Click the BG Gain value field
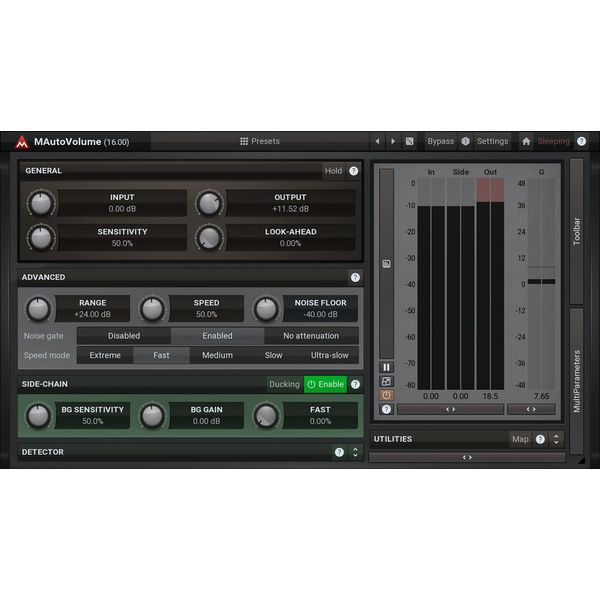600x600 pixels. click(207, 416)
